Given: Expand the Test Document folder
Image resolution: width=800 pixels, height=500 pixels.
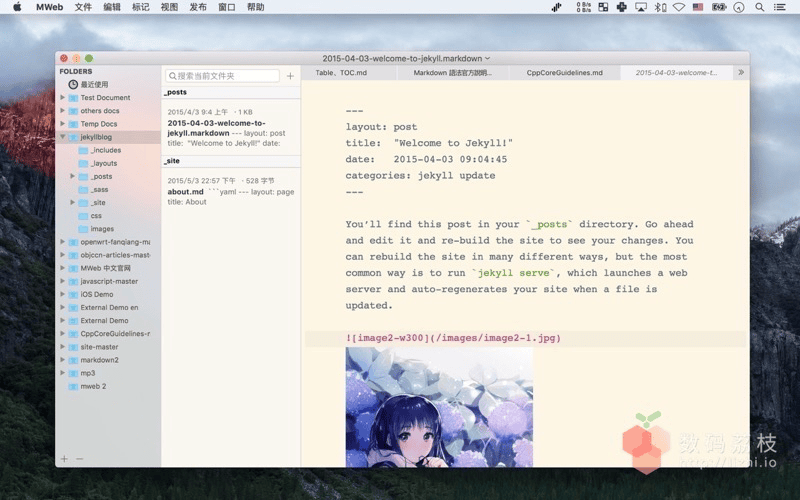Looking at the screenshot, I should point(62,97).
